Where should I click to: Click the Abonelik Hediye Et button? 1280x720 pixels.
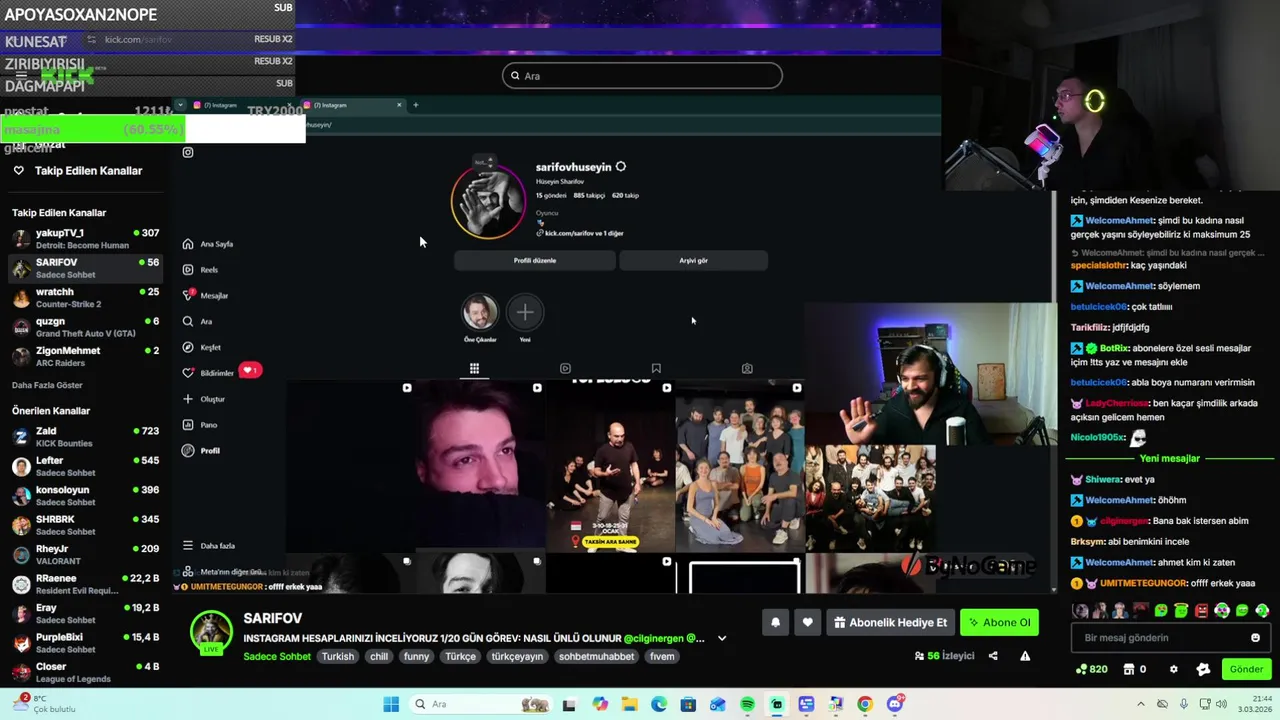tap(890, 622)
